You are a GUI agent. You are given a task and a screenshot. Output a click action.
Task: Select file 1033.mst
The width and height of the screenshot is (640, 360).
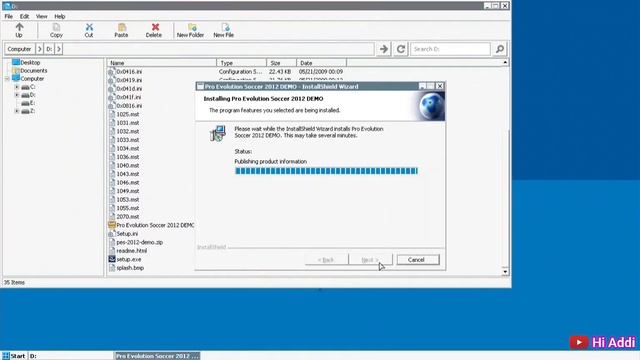pyautogui.click(x=124, y=140)
